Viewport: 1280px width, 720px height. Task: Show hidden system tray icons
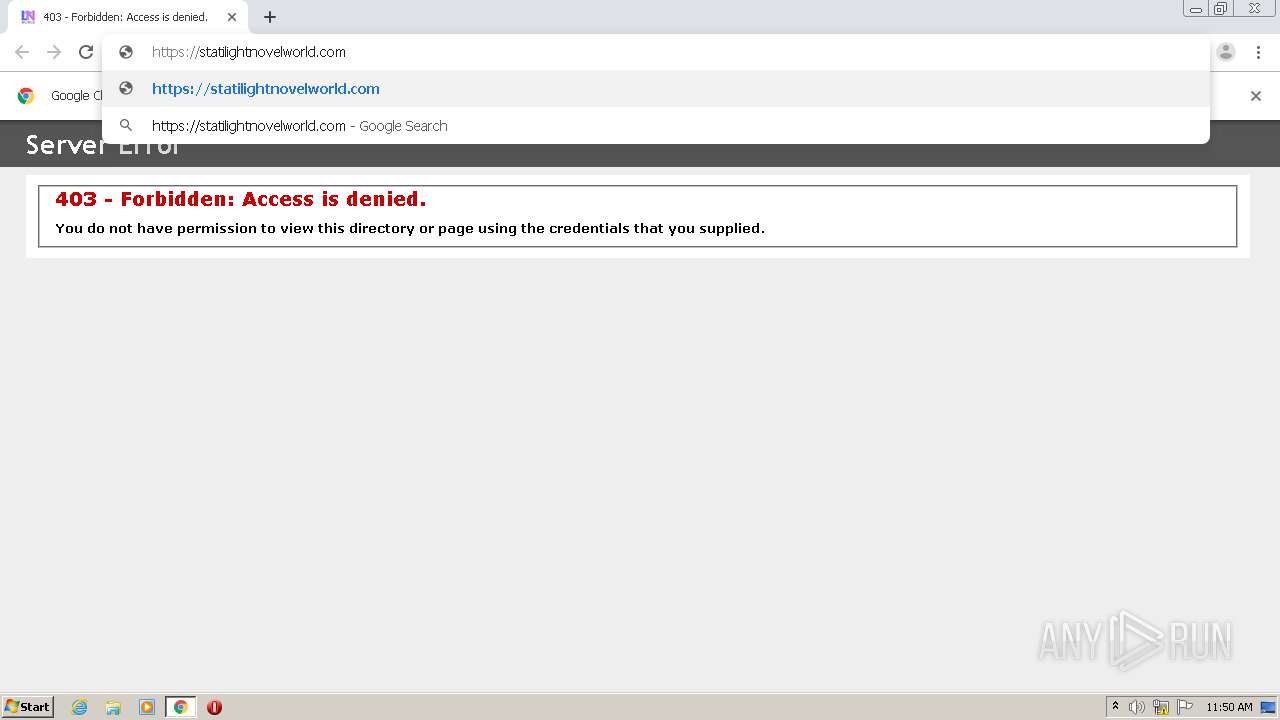(x=1115, y=707)
